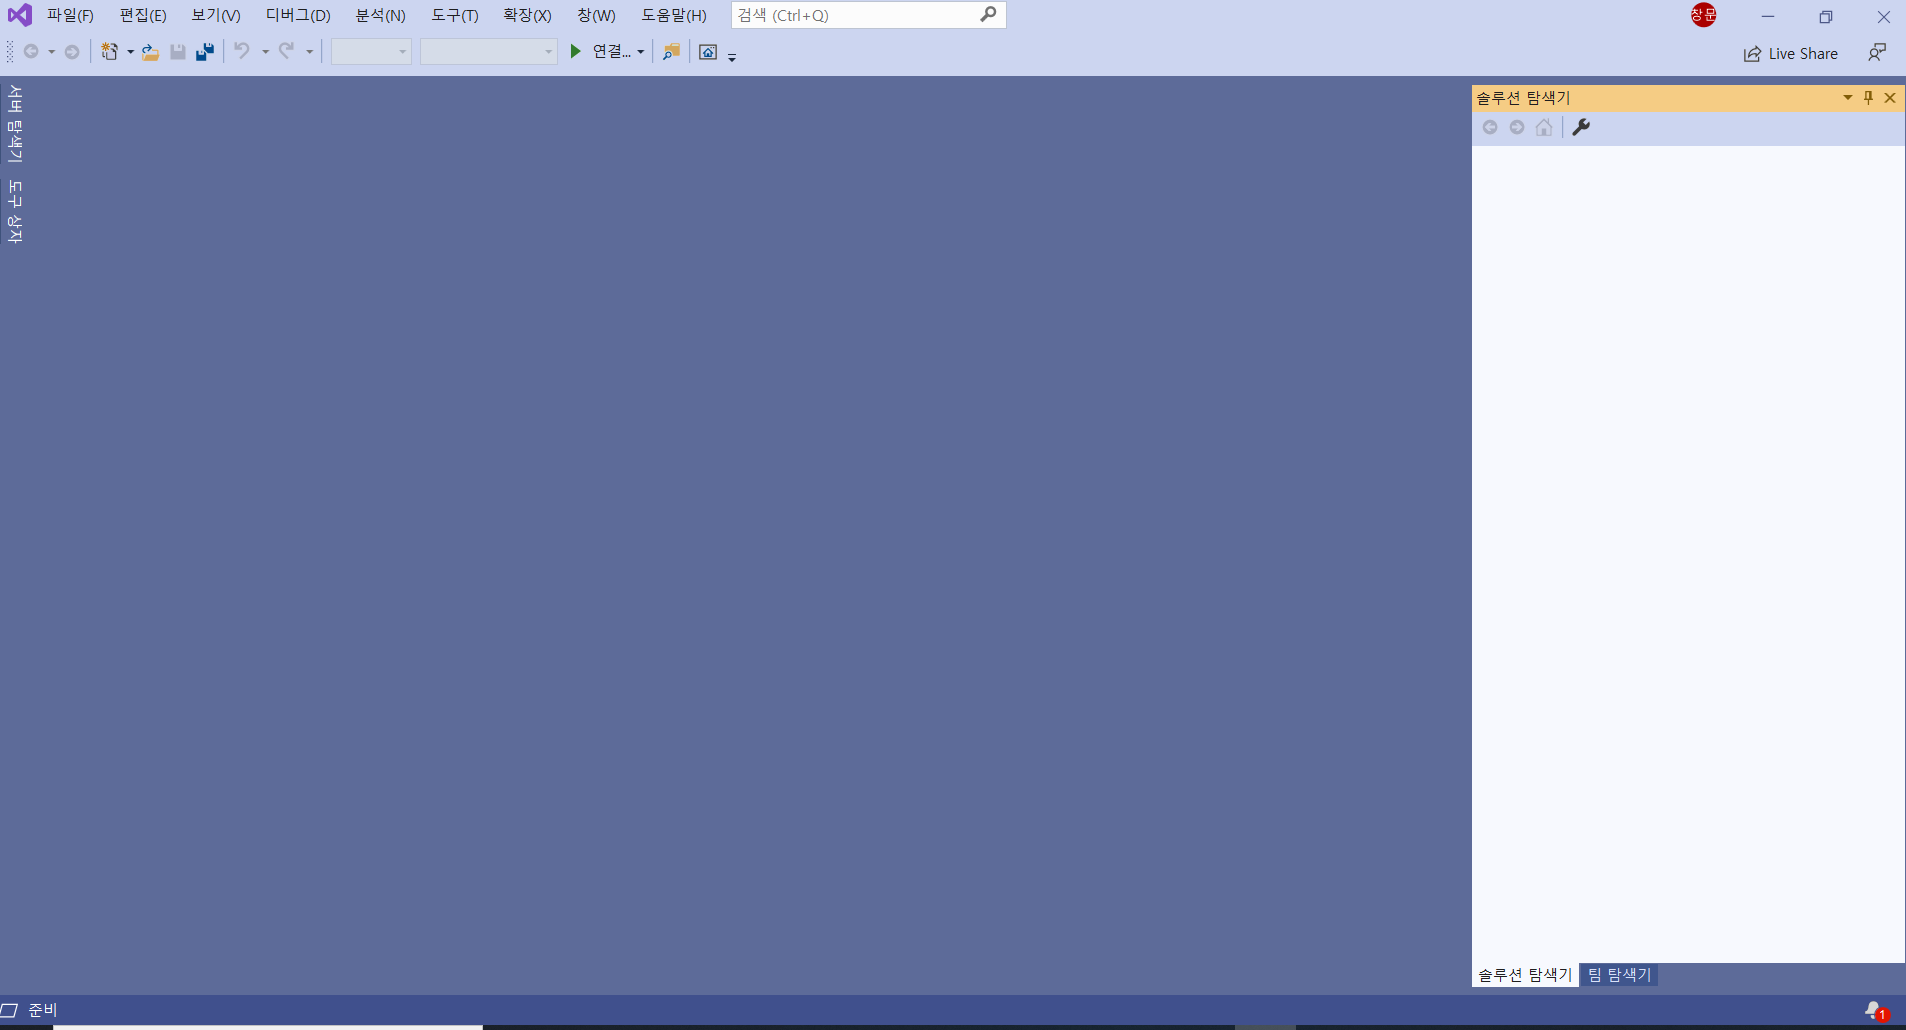Image resolution: width=1906 pixels, height=1030 pixels.
Task: Open 솔루션 탐색기 window position dropdown
Action: pyautogui.click(x=1847, y=97)
